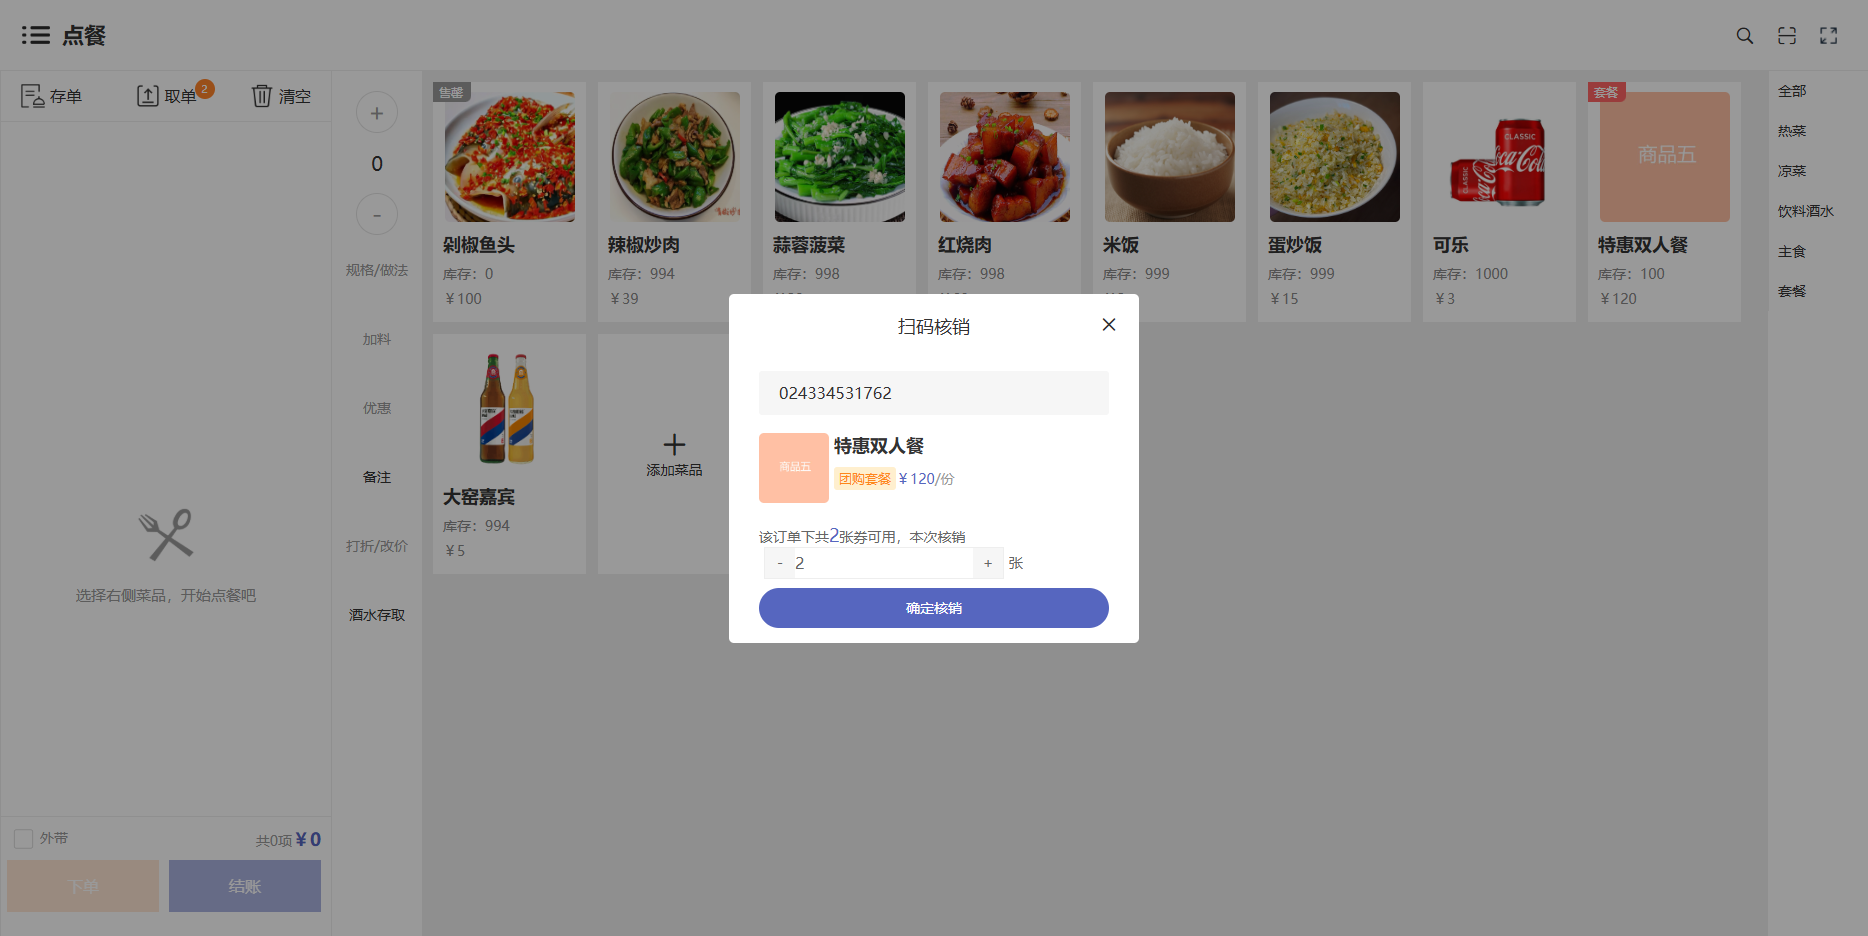This screenshot has height=936, width=1868.
Task: Click the 确定核销 confirm button
Action: (933, 608)
